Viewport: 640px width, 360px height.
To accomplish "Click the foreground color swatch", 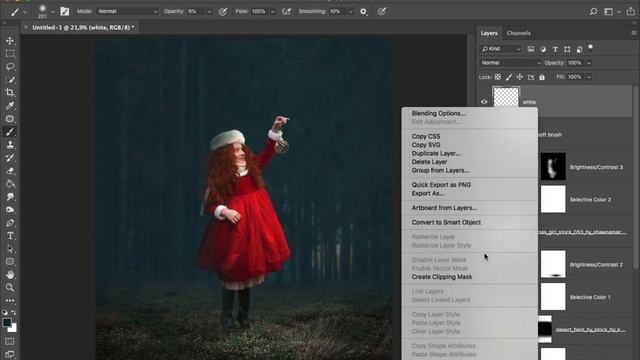I will pyautogui.click(x=7, y=322).
